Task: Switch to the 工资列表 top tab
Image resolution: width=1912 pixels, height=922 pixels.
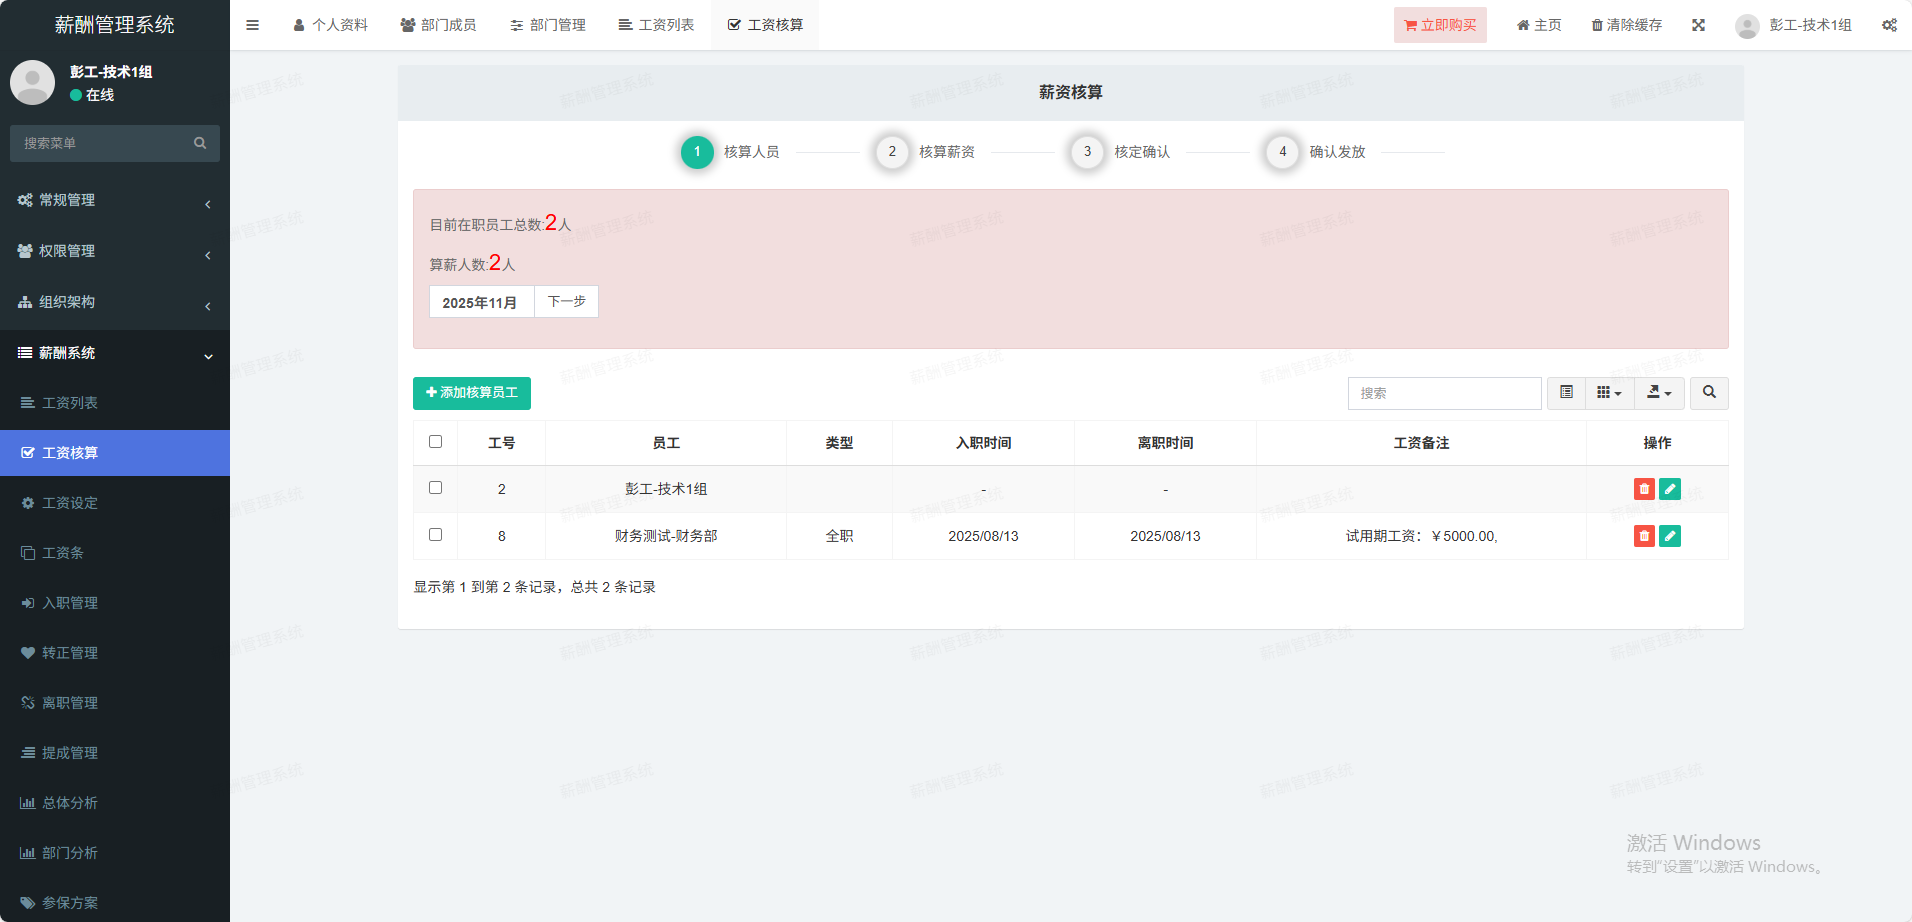Action: tap(656, 25)
